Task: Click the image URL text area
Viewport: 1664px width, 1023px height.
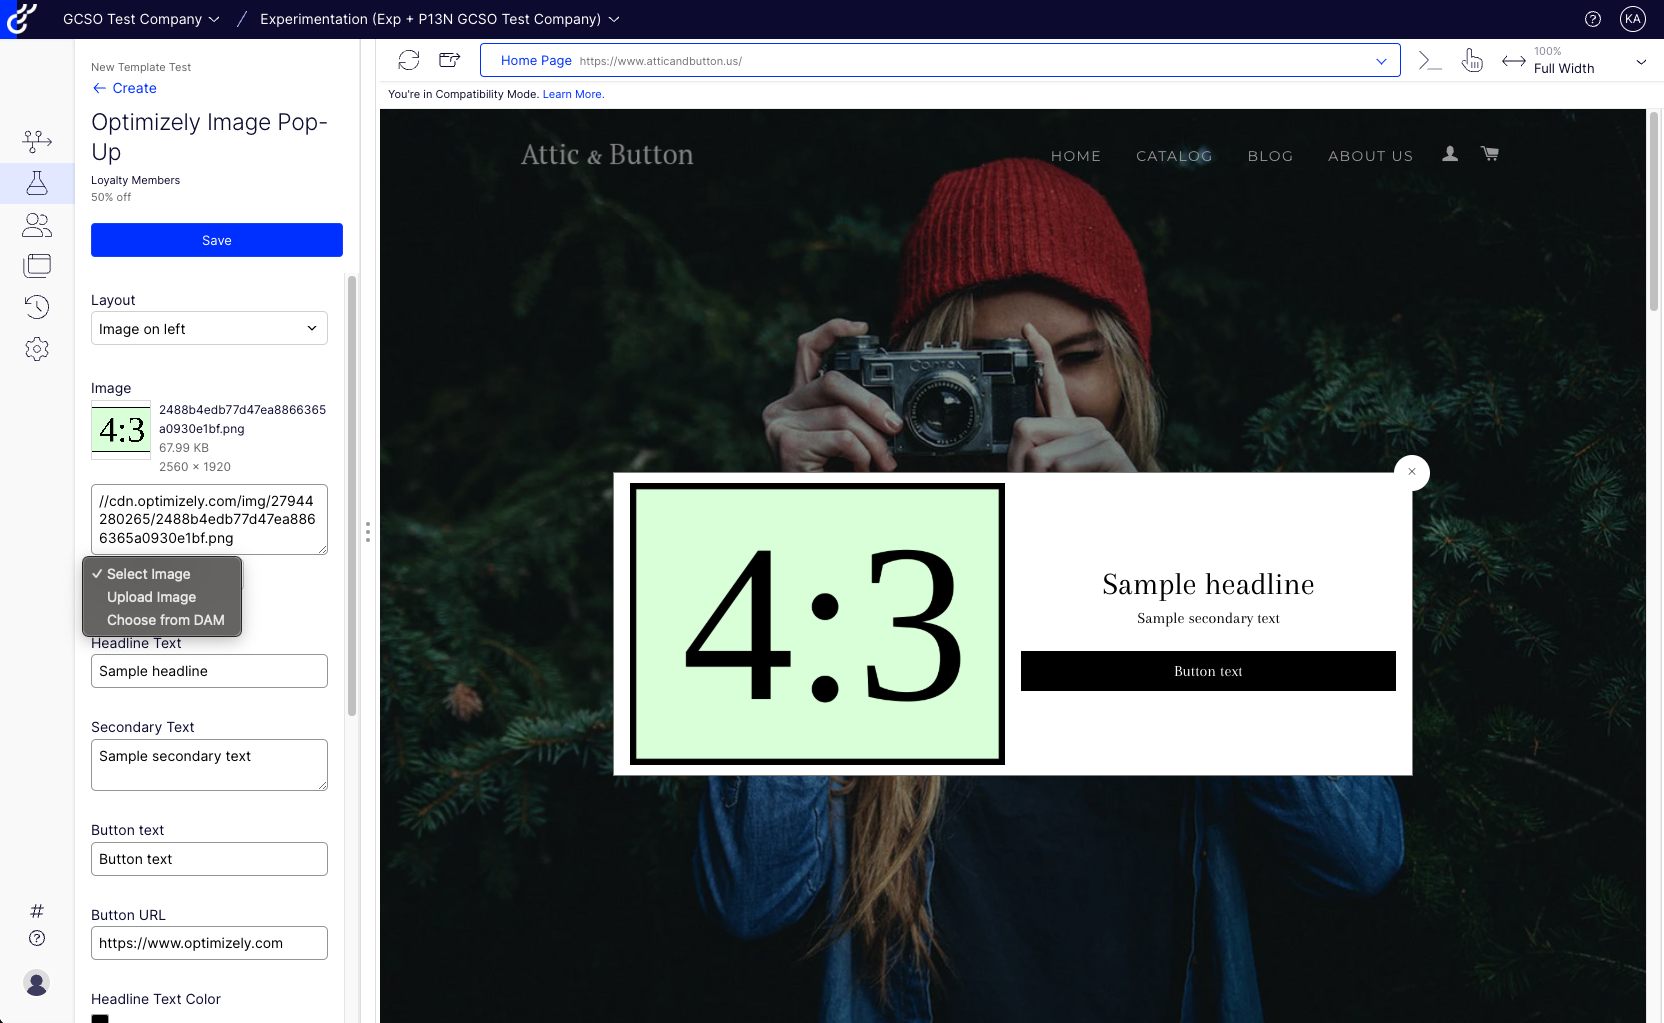Action: (x=209, y=519)
